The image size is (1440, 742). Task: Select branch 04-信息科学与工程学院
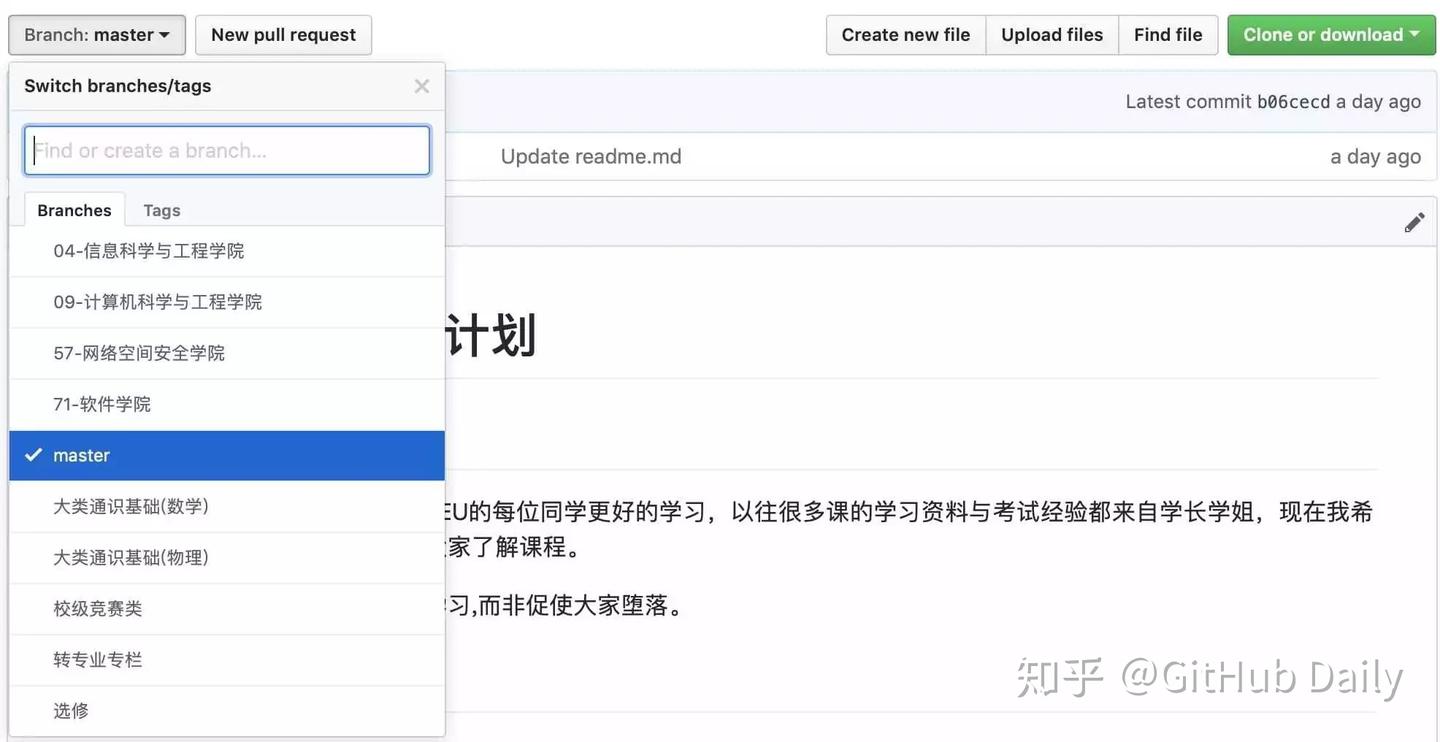(x=227, y=251)
